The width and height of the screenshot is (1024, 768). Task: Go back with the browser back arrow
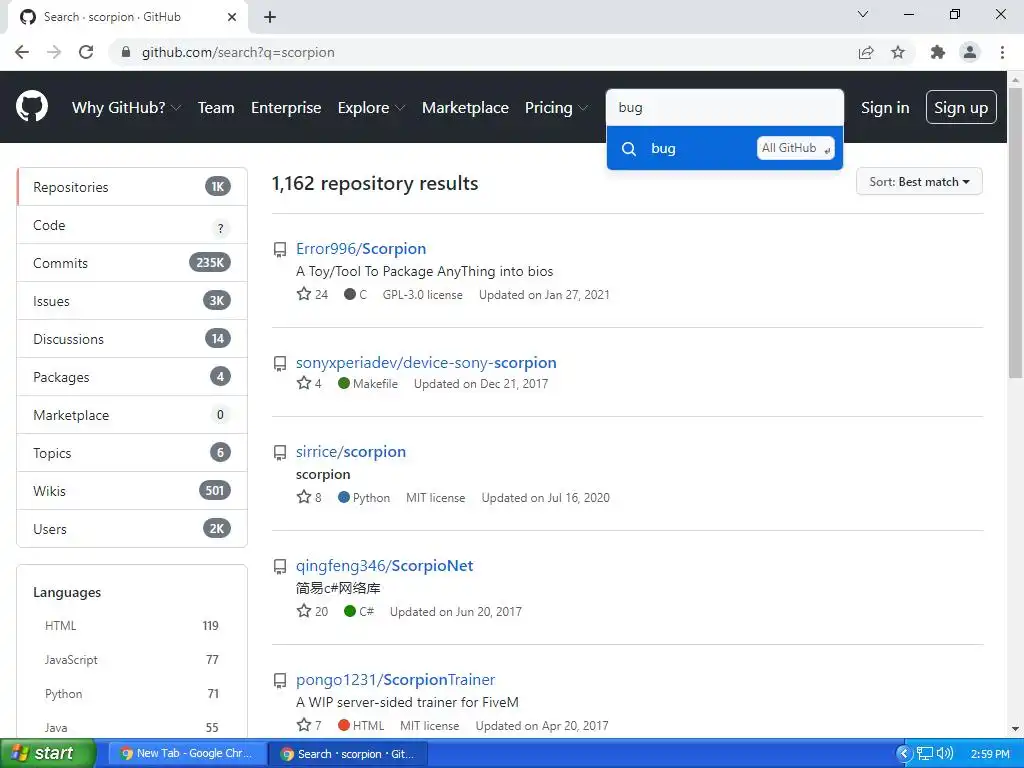click(x=22, y=52)
